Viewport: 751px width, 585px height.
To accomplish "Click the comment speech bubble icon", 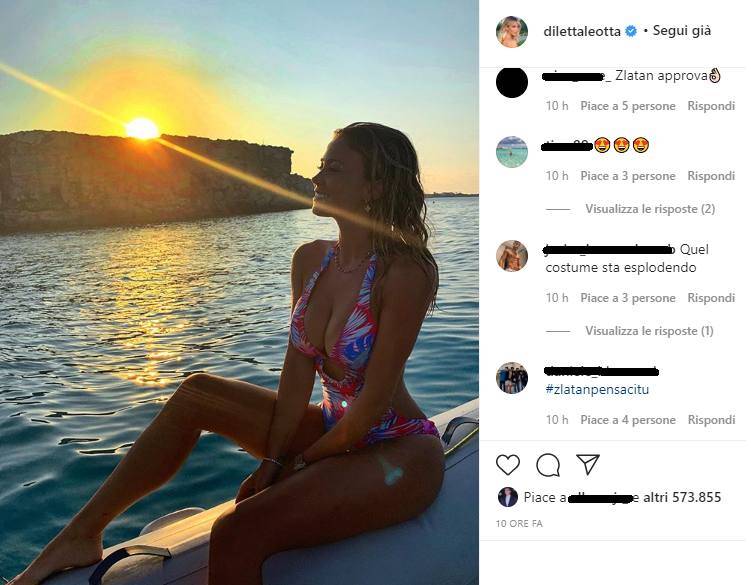I will tap(548, 465).
